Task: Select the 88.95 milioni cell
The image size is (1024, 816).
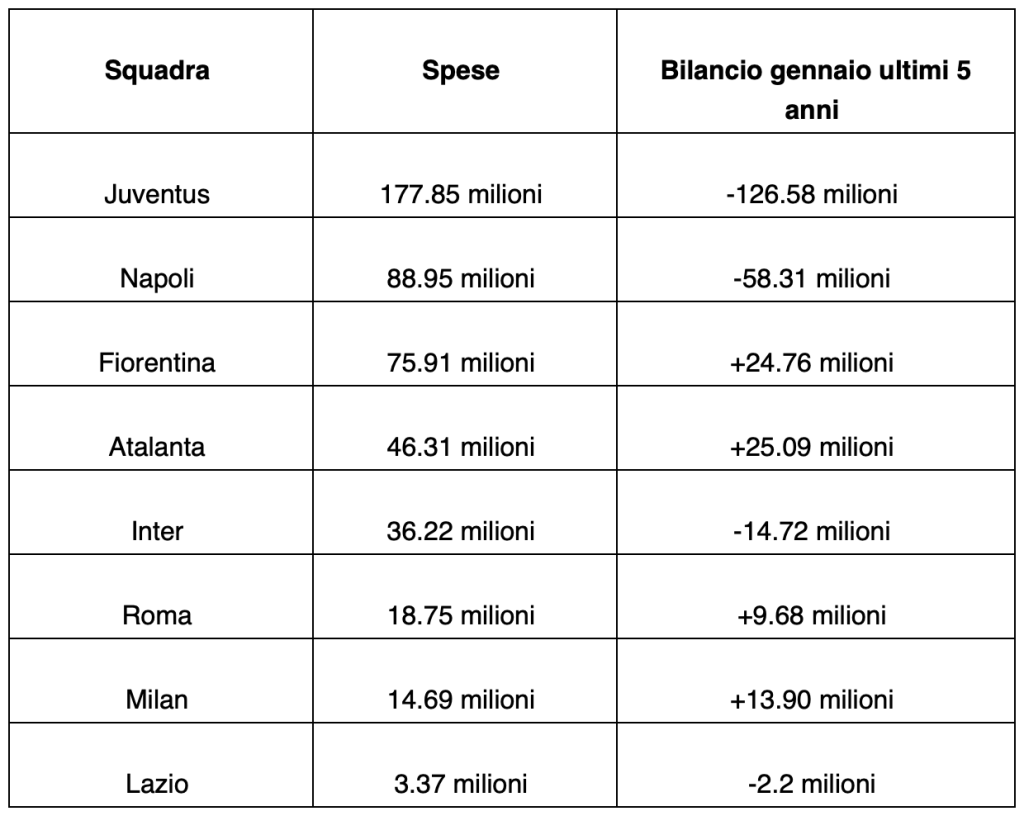Action: (x=460, y=277)
